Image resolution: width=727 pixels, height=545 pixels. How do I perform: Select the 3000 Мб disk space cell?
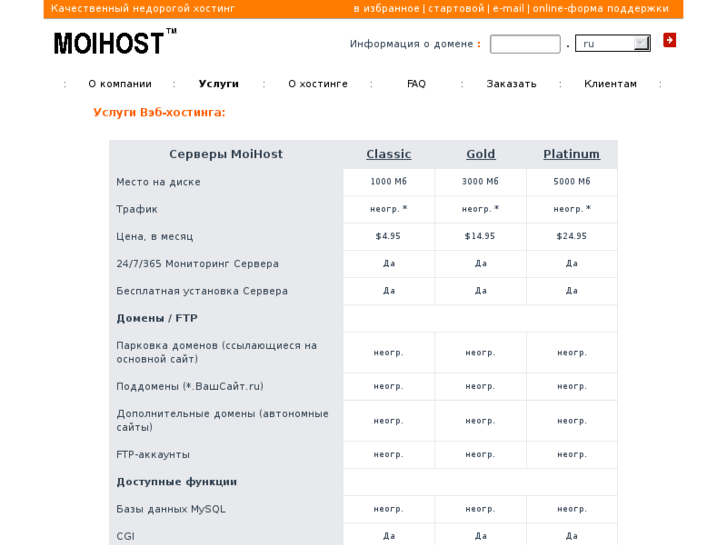coord(480,182)
